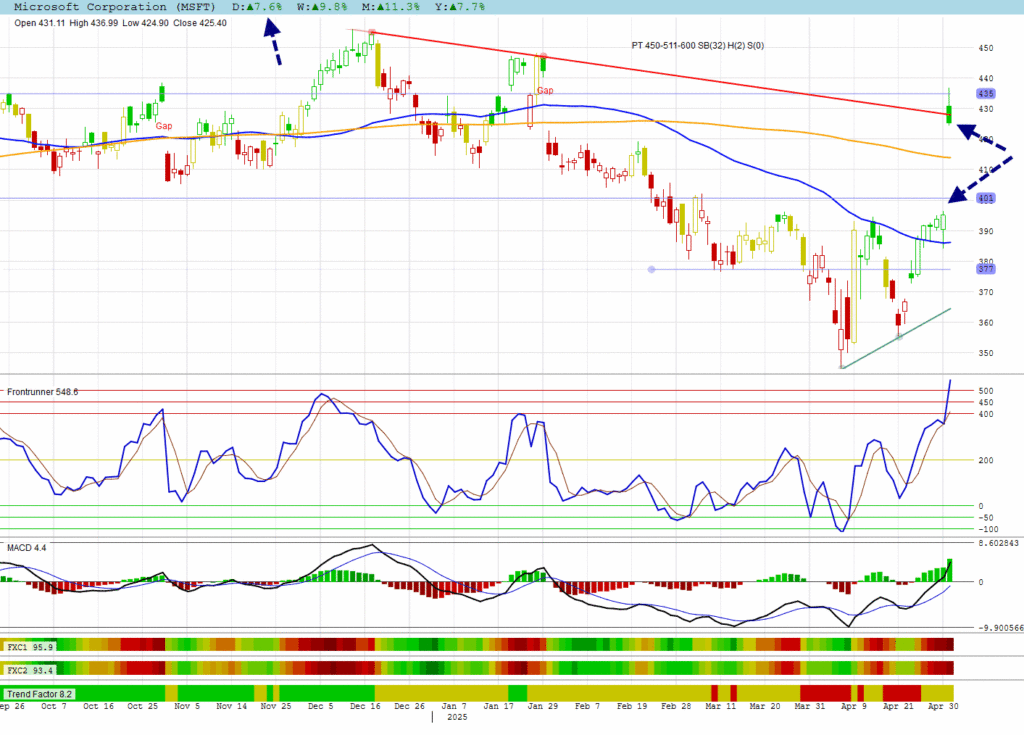Click the -9.900566 value on the MACD axis
1024x735 pixels.
[1000, 628]
